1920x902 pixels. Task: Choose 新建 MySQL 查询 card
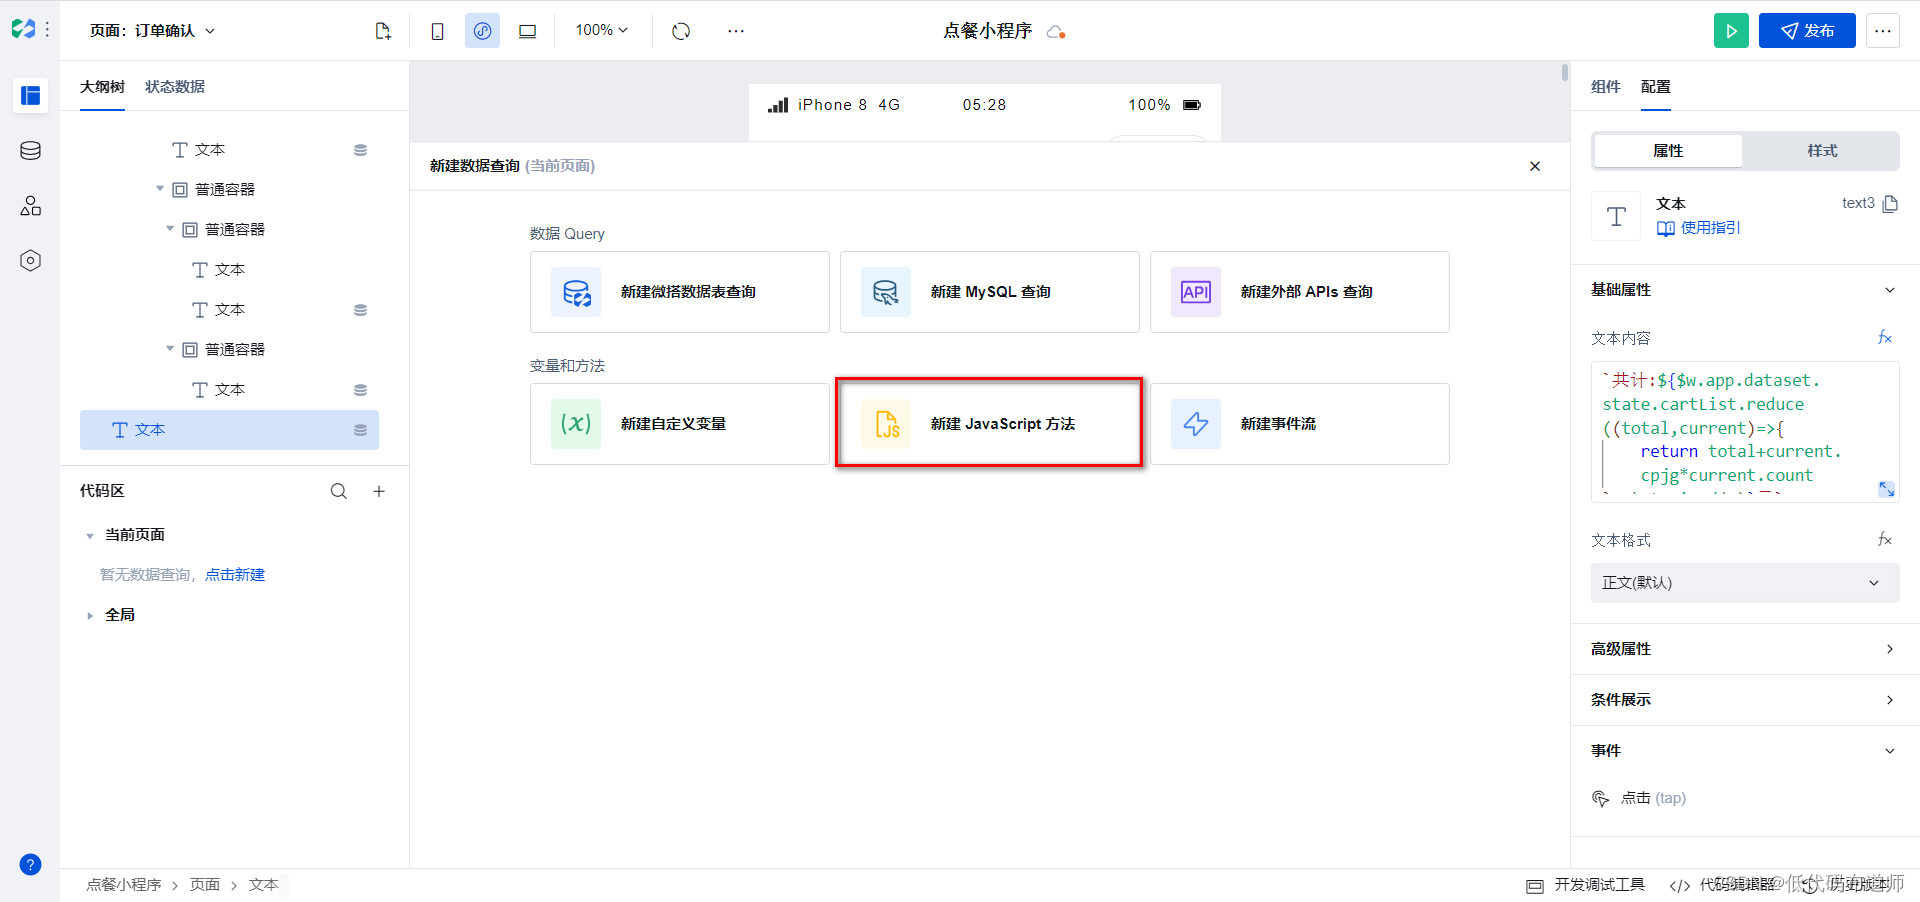pos(990,292)
